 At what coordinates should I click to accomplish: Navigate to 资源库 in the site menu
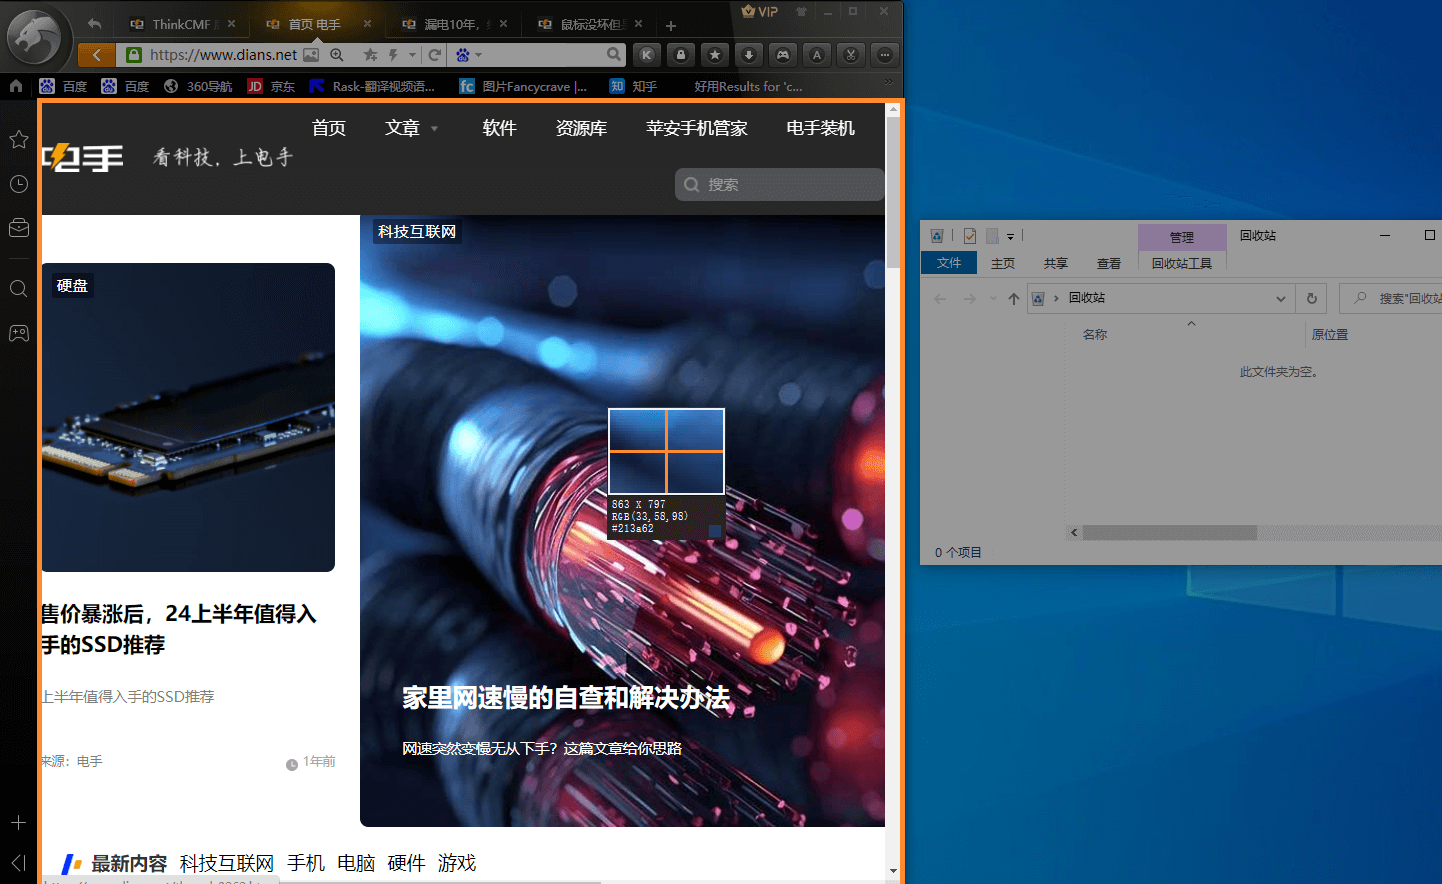click(x=580, y=128)
